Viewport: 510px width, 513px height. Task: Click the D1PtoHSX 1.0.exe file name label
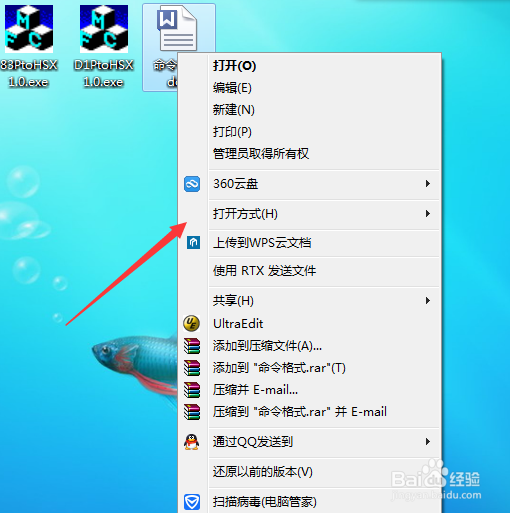pyautogui.click(x=104, y=73)
